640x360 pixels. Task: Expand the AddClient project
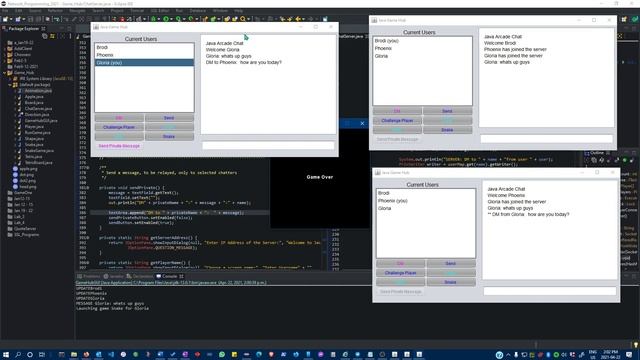(4, 49)
